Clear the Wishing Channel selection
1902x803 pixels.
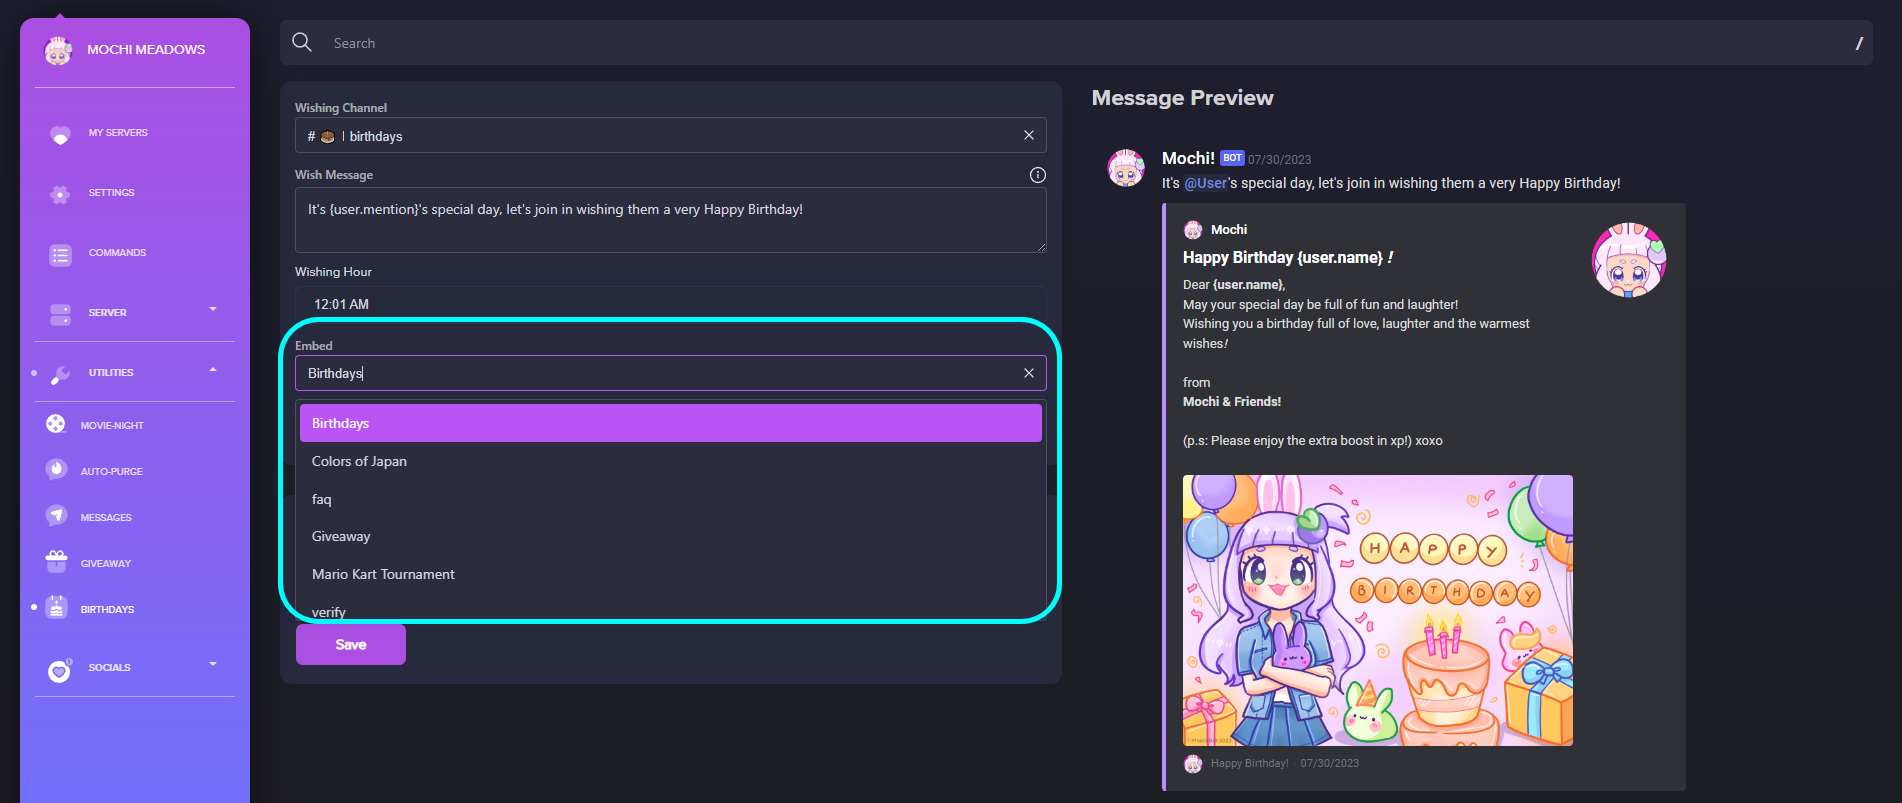(1028, 135)
